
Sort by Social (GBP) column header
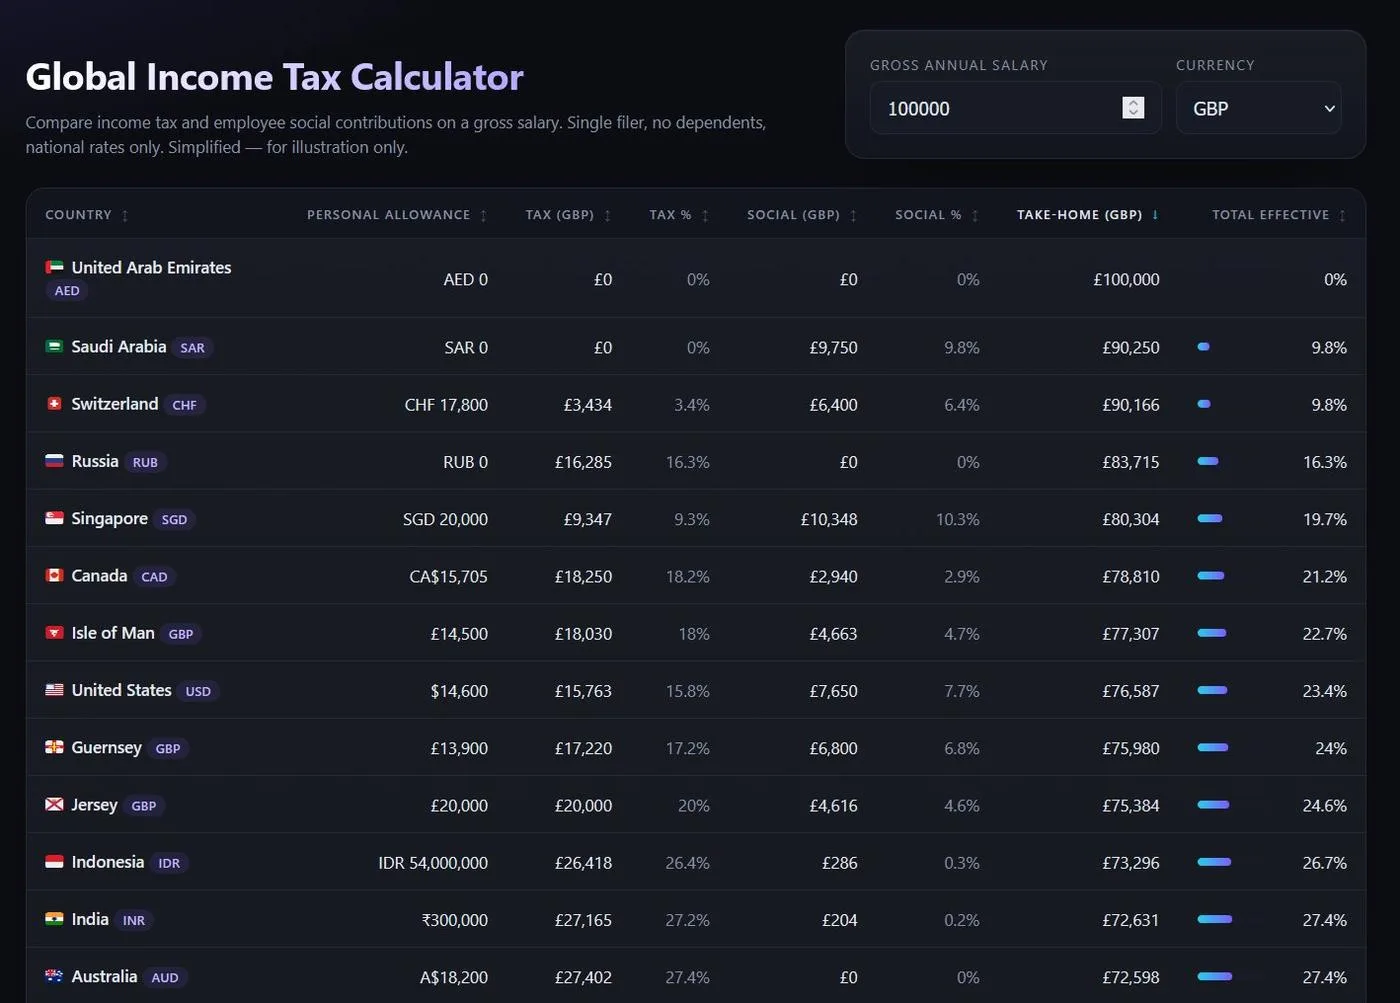(x=802, y=215)
